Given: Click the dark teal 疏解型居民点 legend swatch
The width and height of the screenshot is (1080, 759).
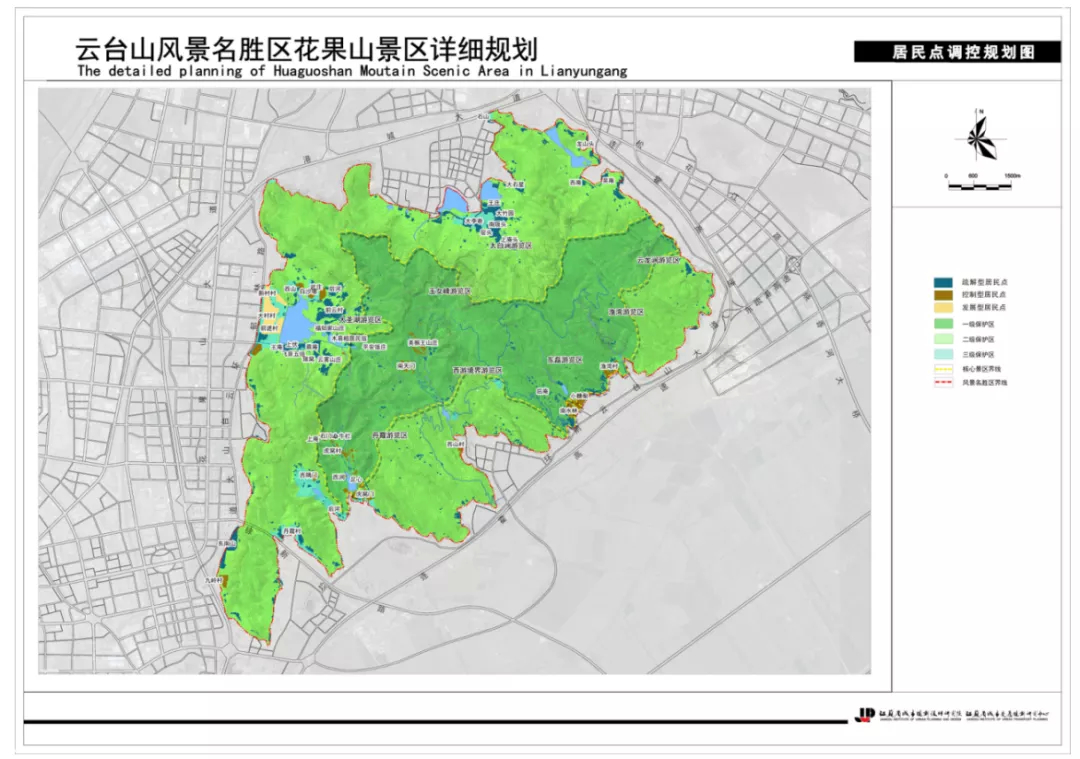Looking at the screenshot, I should click(x=943, y=282).
